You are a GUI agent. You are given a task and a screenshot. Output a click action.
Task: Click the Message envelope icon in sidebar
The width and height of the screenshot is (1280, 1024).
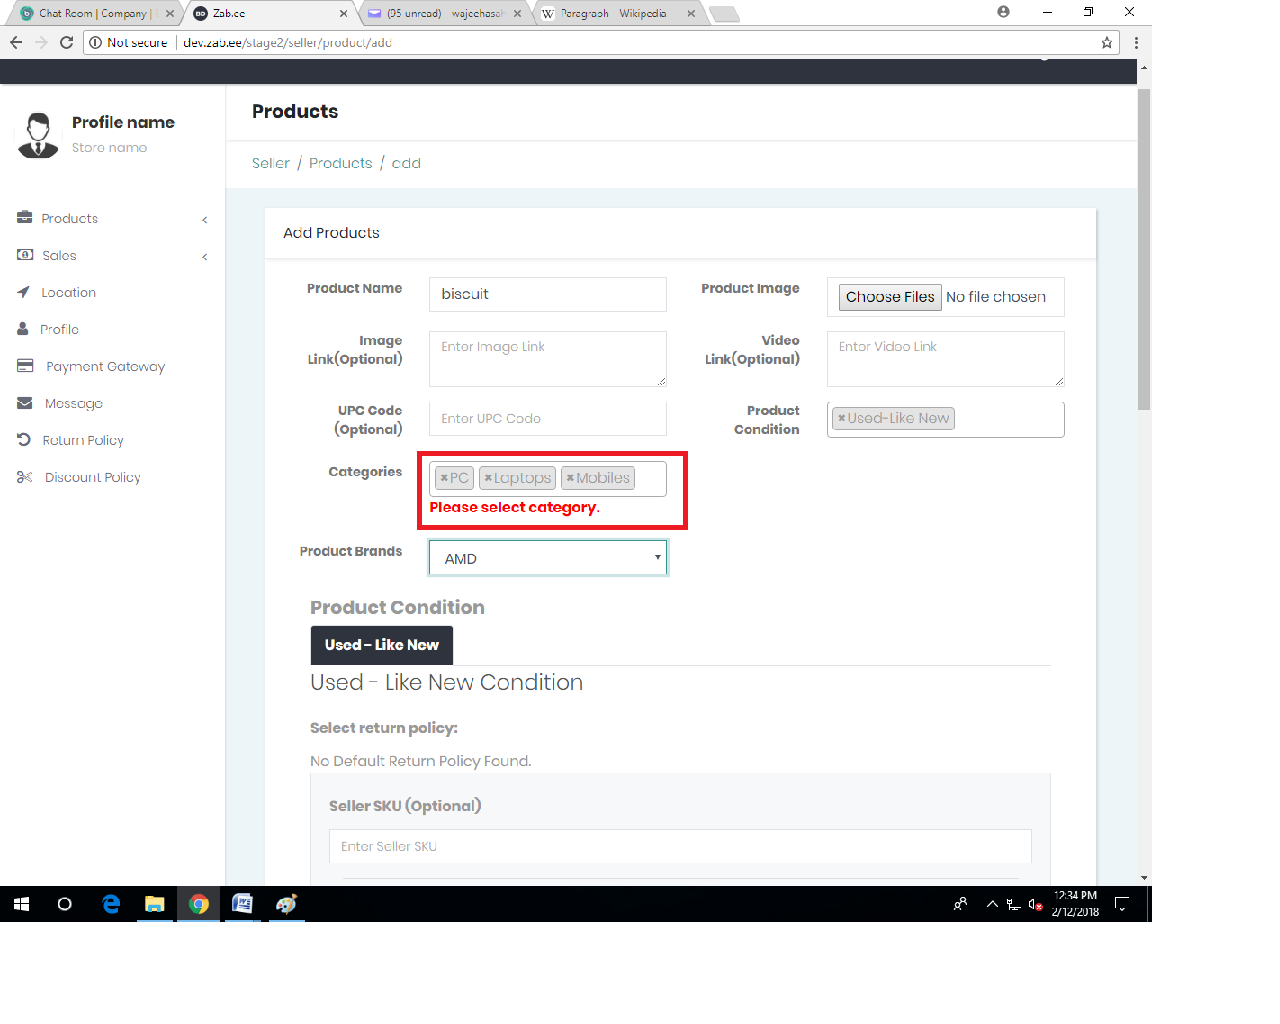25,403
